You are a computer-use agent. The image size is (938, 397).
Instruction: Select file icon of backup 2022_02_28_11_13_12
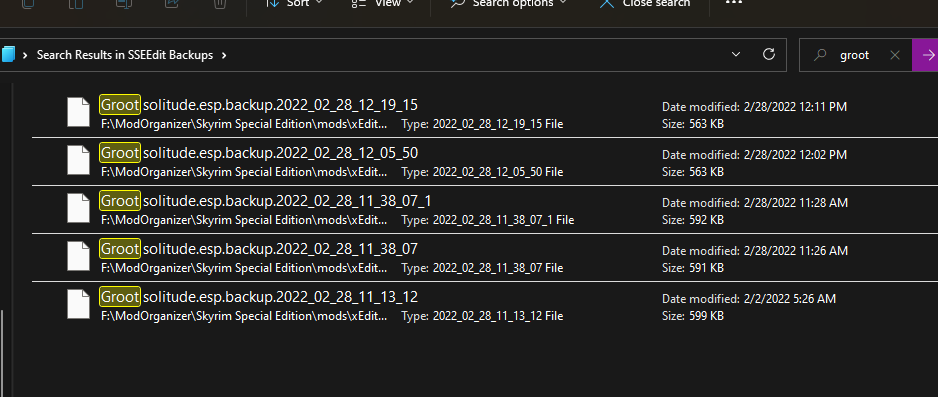pos(78,303)
